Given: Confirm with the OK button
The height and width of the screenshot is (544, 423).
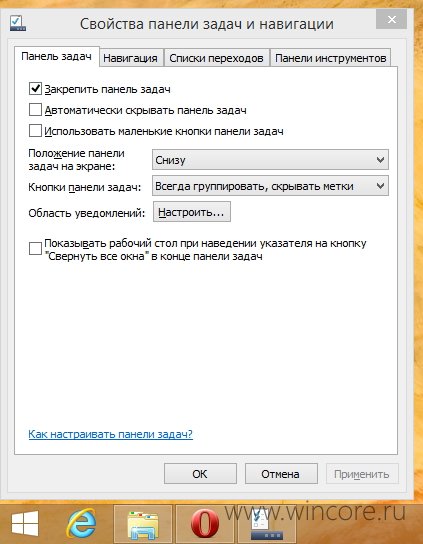Looking at the screenshot, I should click(x=200, y=474).
